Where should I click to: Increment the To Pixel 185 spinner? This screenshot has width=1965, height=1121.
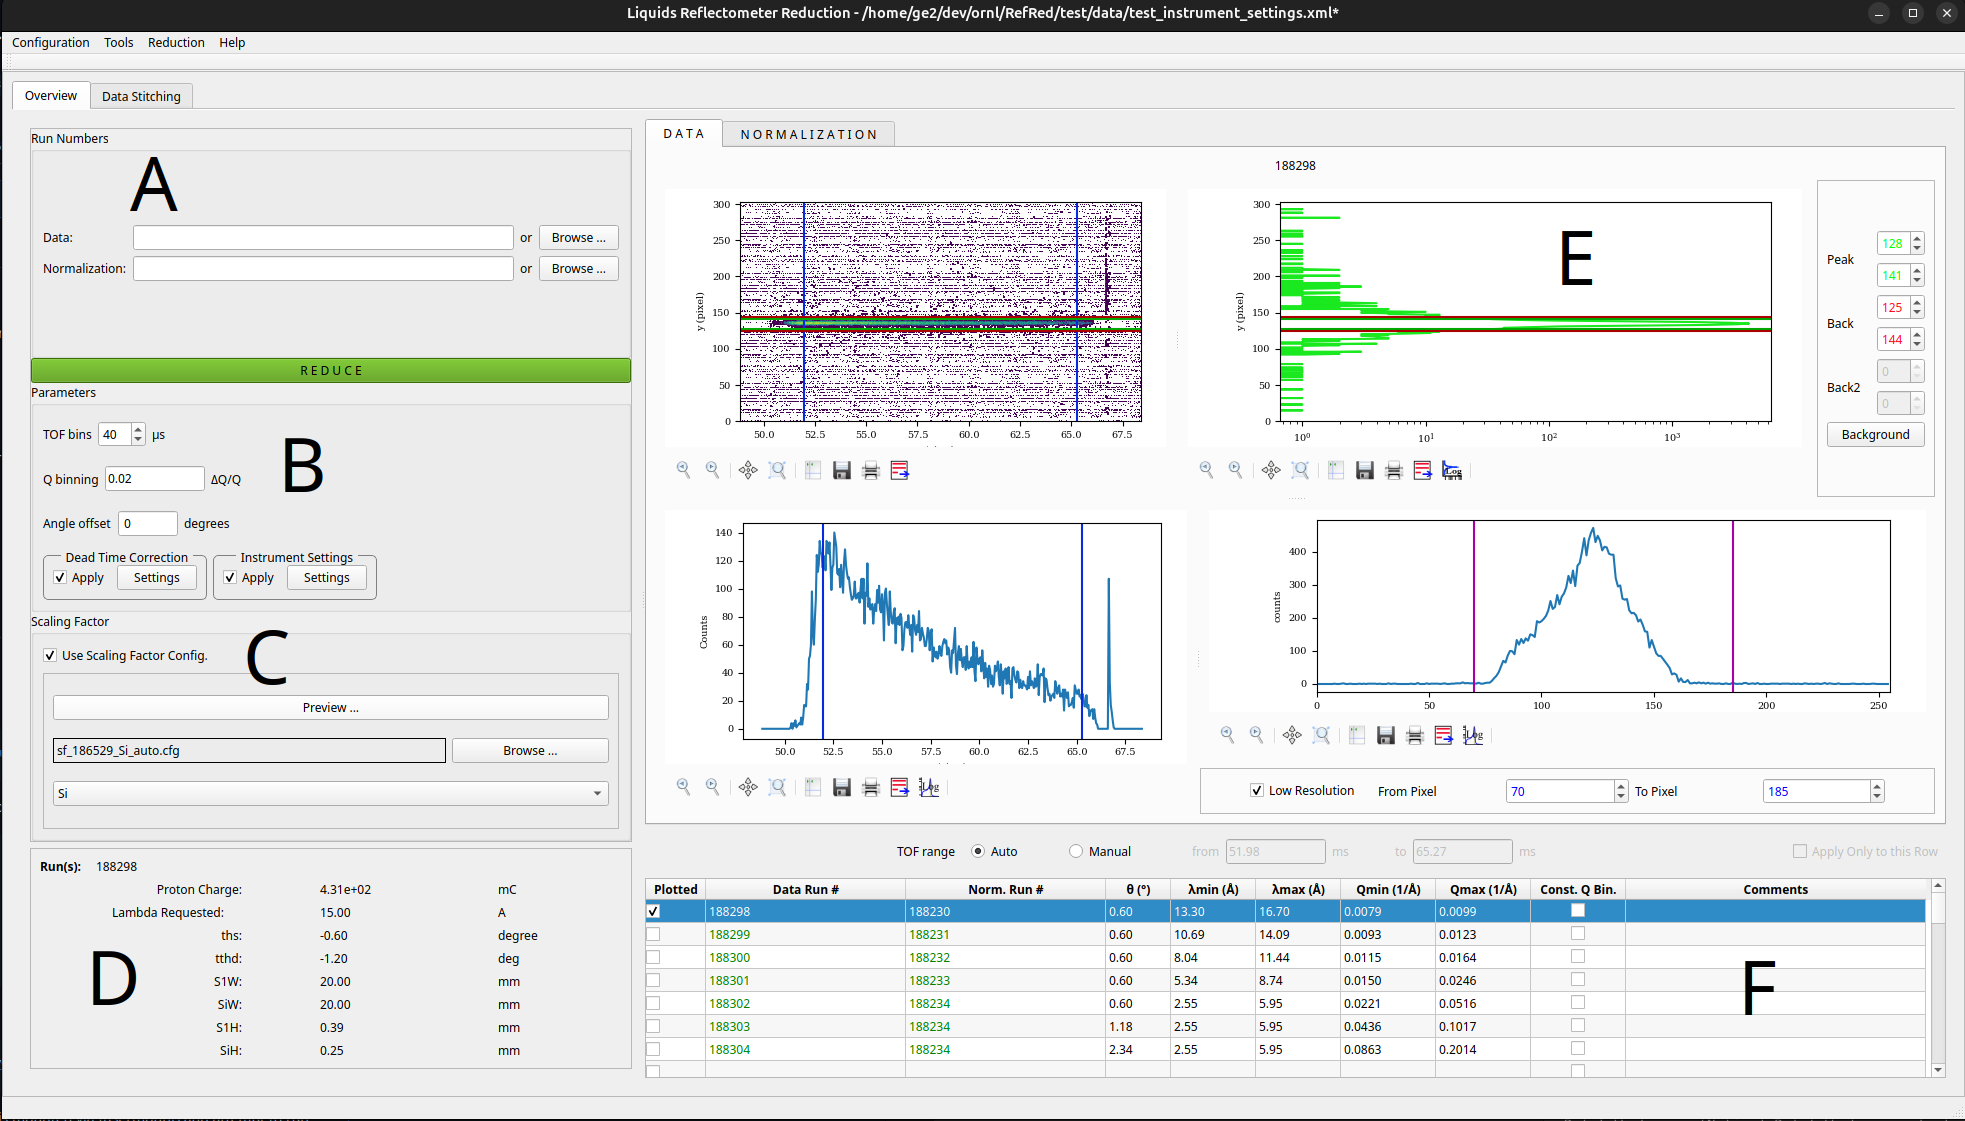point(1877,786)
